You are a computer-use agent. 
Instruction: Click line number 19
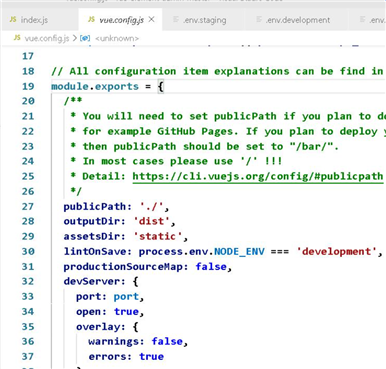click(28, 86)
